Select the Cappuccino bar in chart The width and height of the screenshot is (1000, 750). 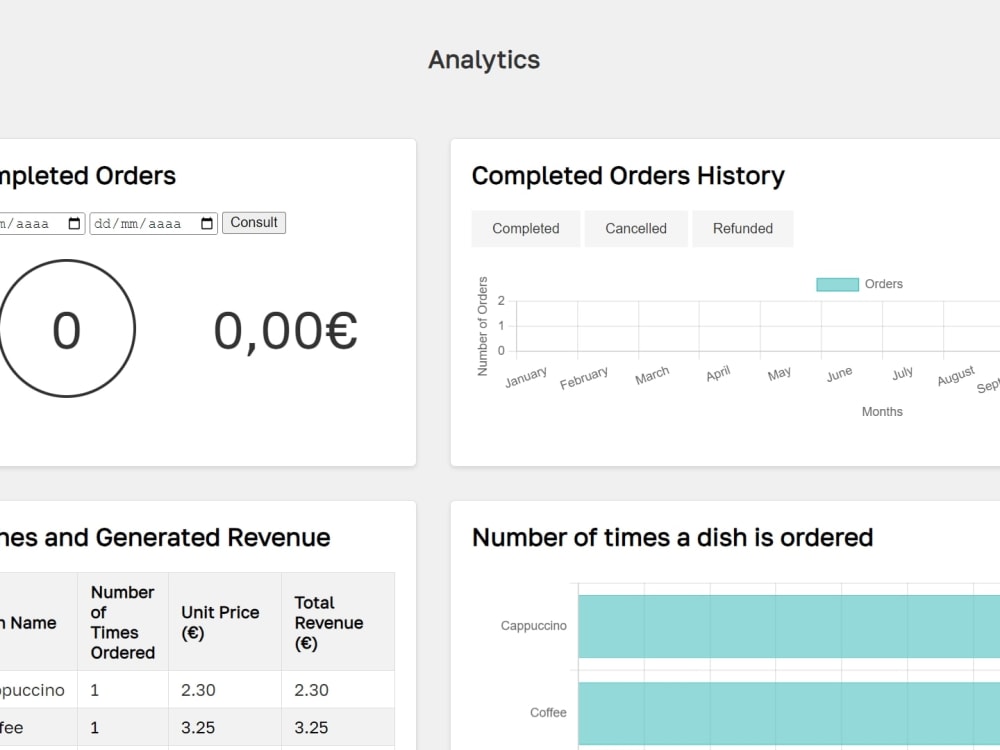[x=789, y=626]
